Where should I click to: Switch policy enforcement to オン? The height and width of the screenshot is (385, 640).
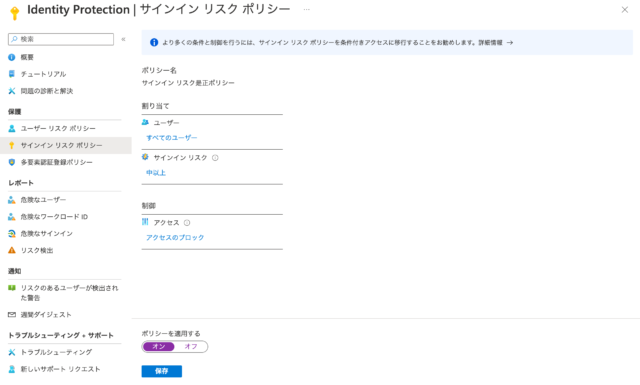159,347
